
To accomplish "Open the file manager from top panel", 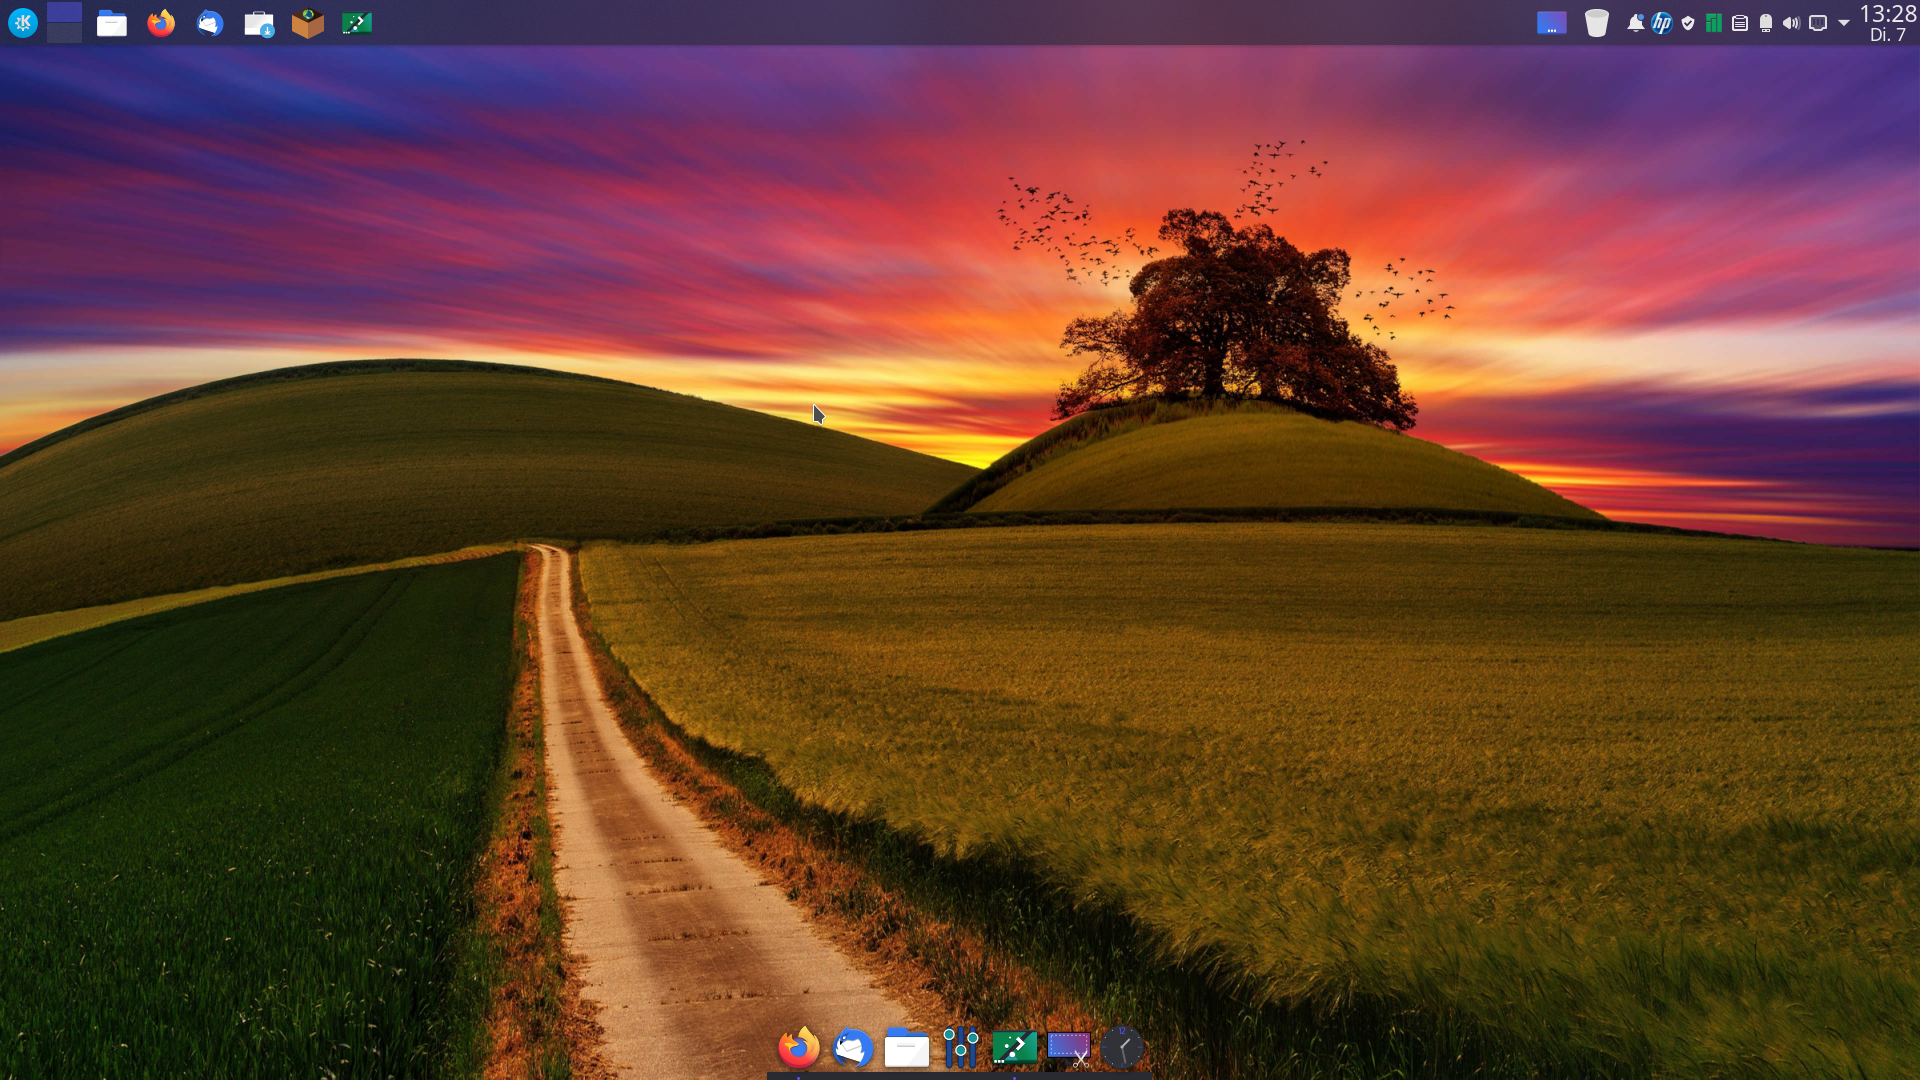I will (112, 23).
